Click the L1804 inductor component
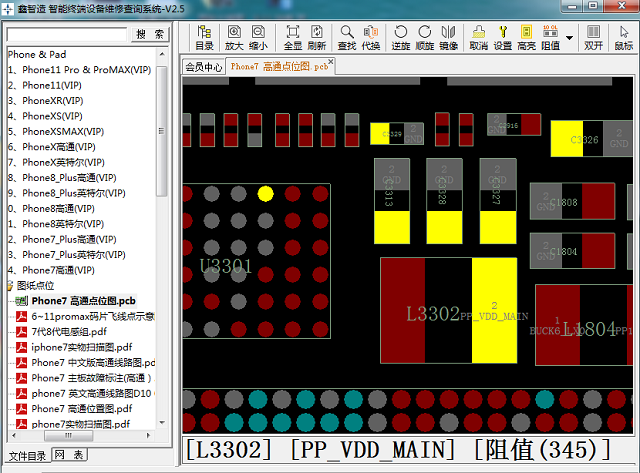Viewport: 640px width, 473px height. [x=584, y=324]
